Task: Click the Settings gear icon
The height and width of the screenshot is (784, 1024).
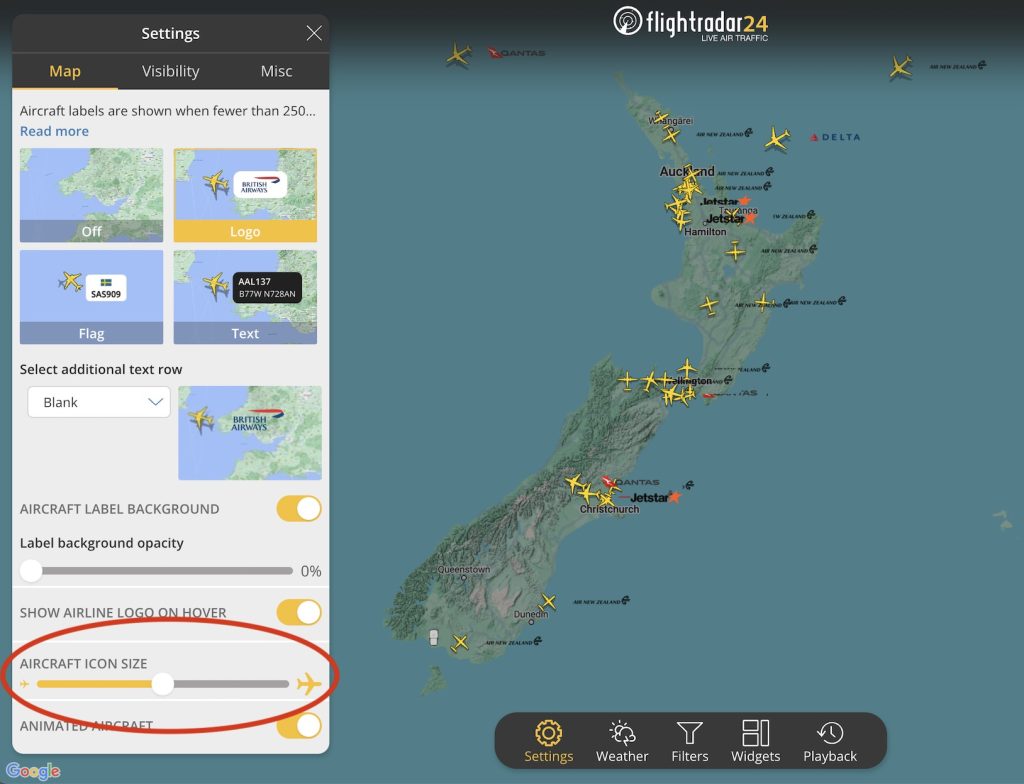Action: pyautogui.click(x=549, y=733)
